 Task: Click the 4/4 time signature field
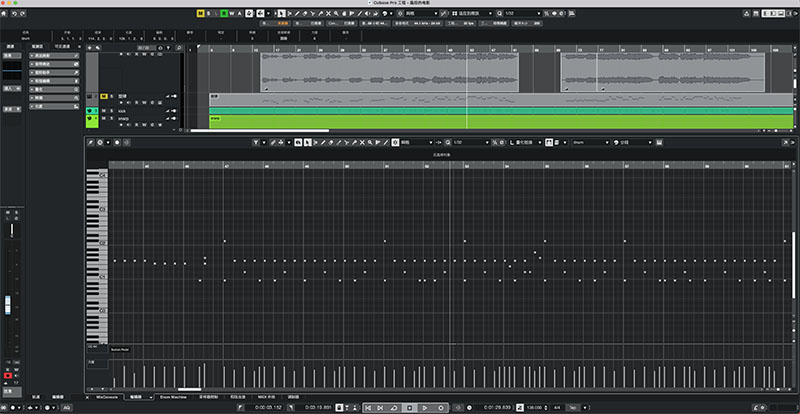point(557,407)
